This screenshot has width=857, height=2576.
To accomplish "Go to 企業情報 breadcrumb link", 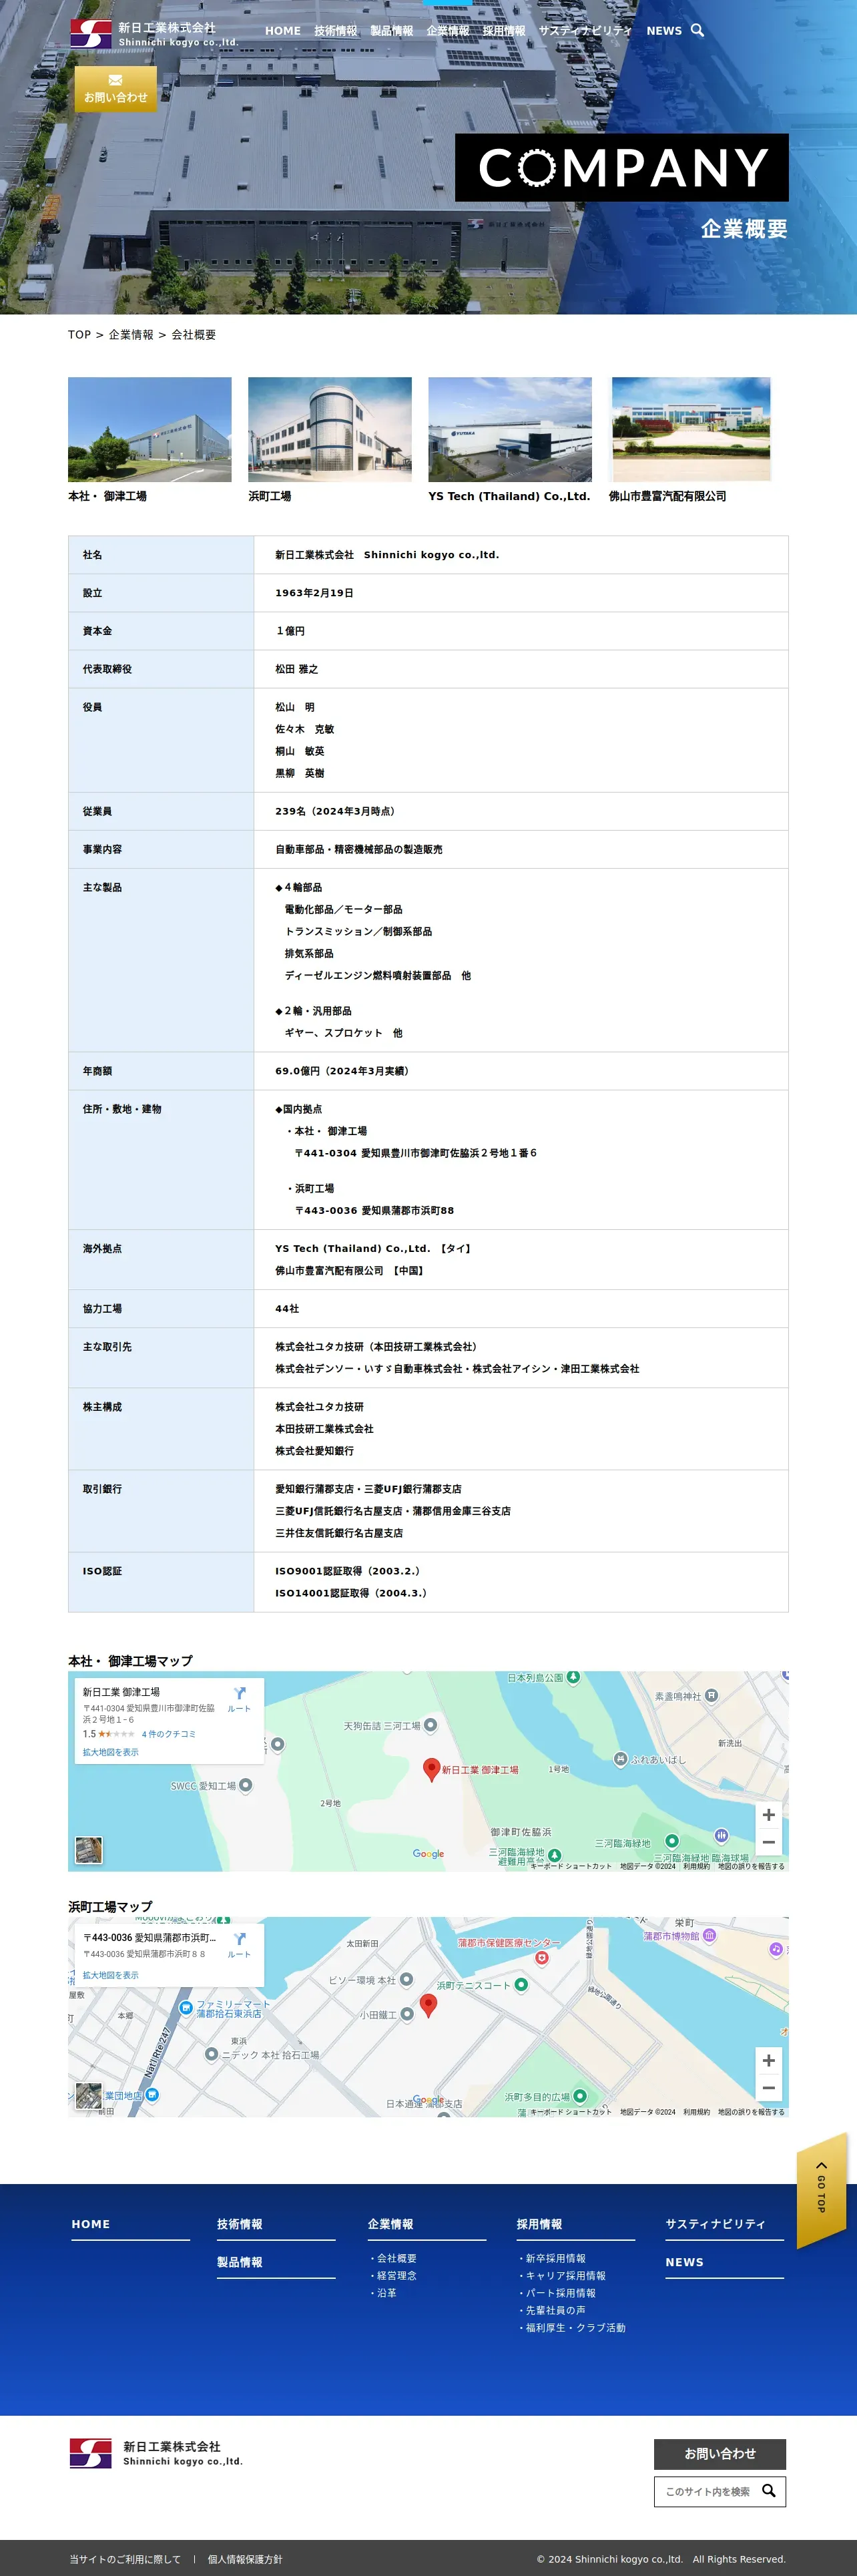I will tap(131, 335).
